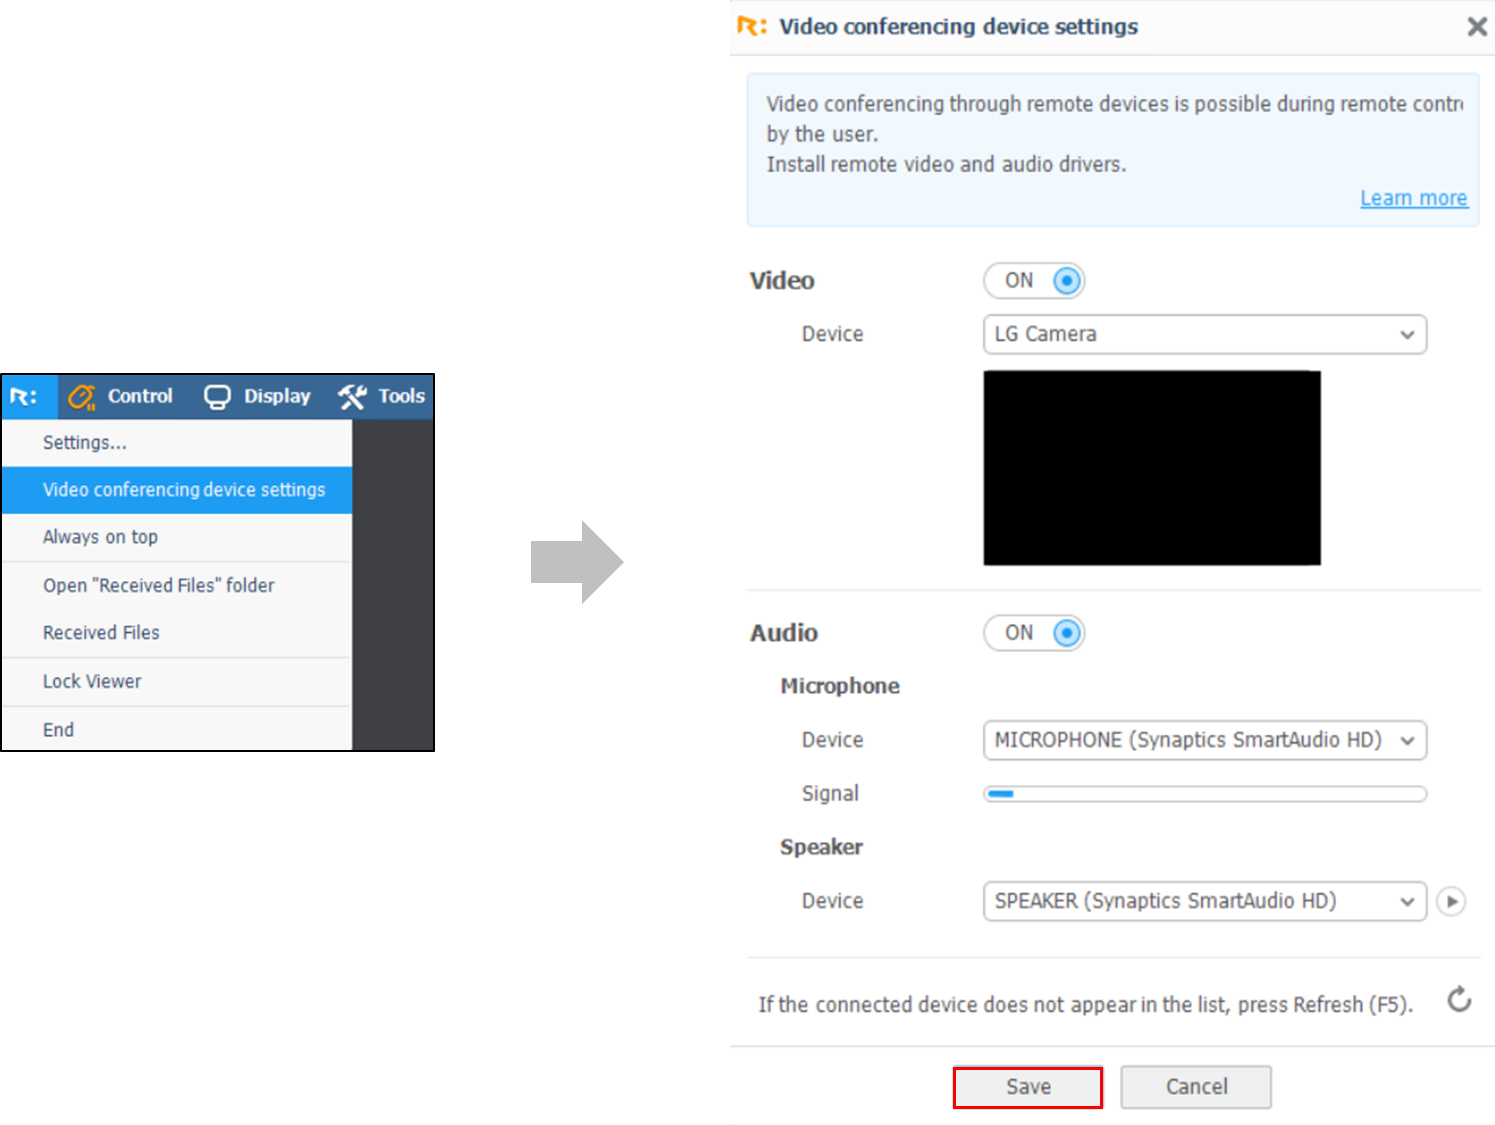The image size is (1495, 1125).
Task: Expand the LG Camera device dropdown
Action: click(1204, 335)
